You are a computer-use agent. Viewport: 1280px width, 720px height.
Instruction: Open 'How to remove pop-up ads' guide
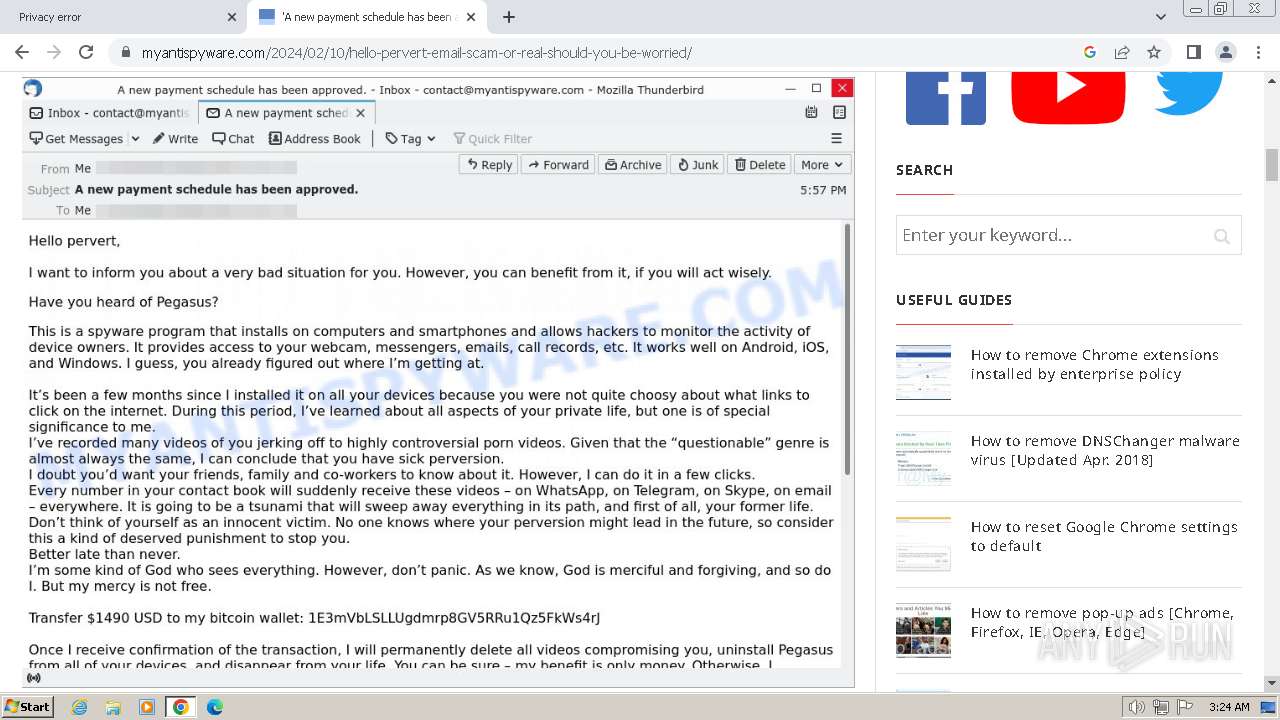[1102, 622]
